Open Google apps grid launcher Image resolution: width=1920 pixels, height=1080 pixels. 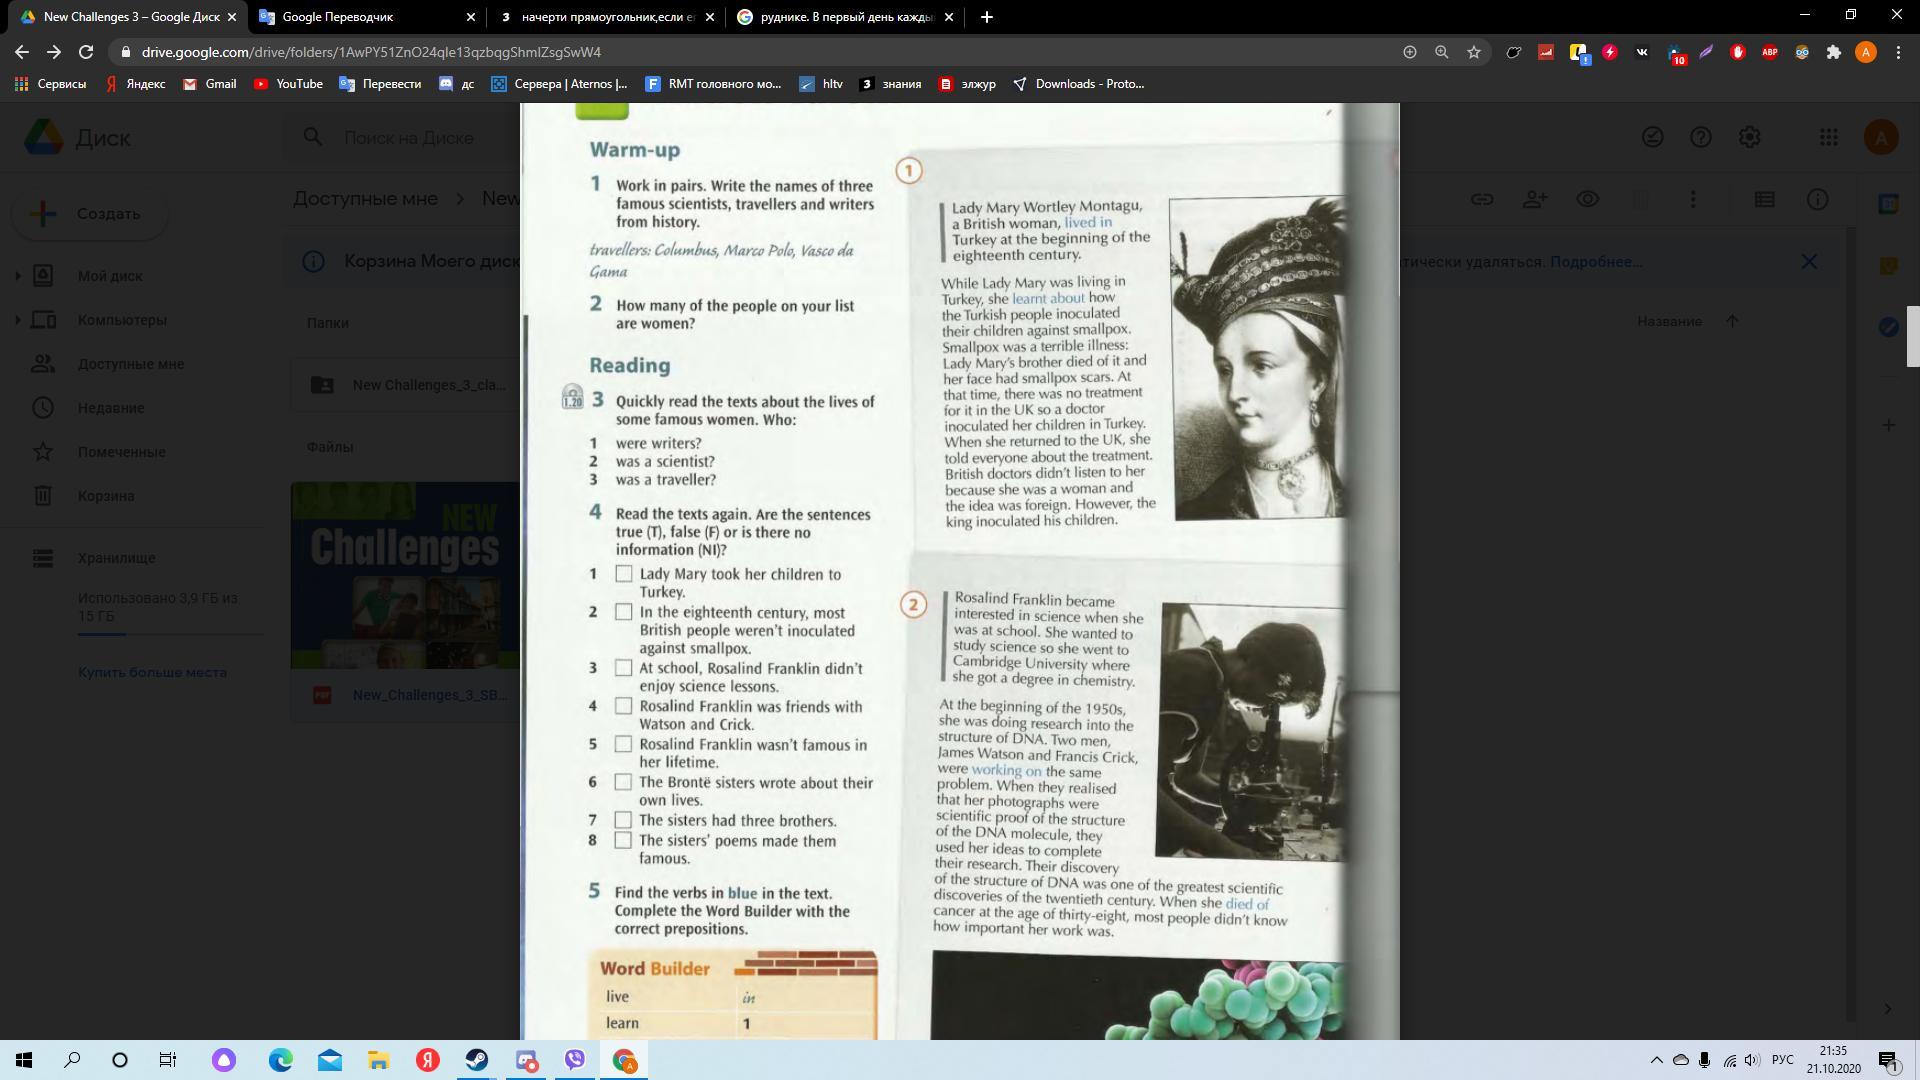click(x=1828, y=138)
